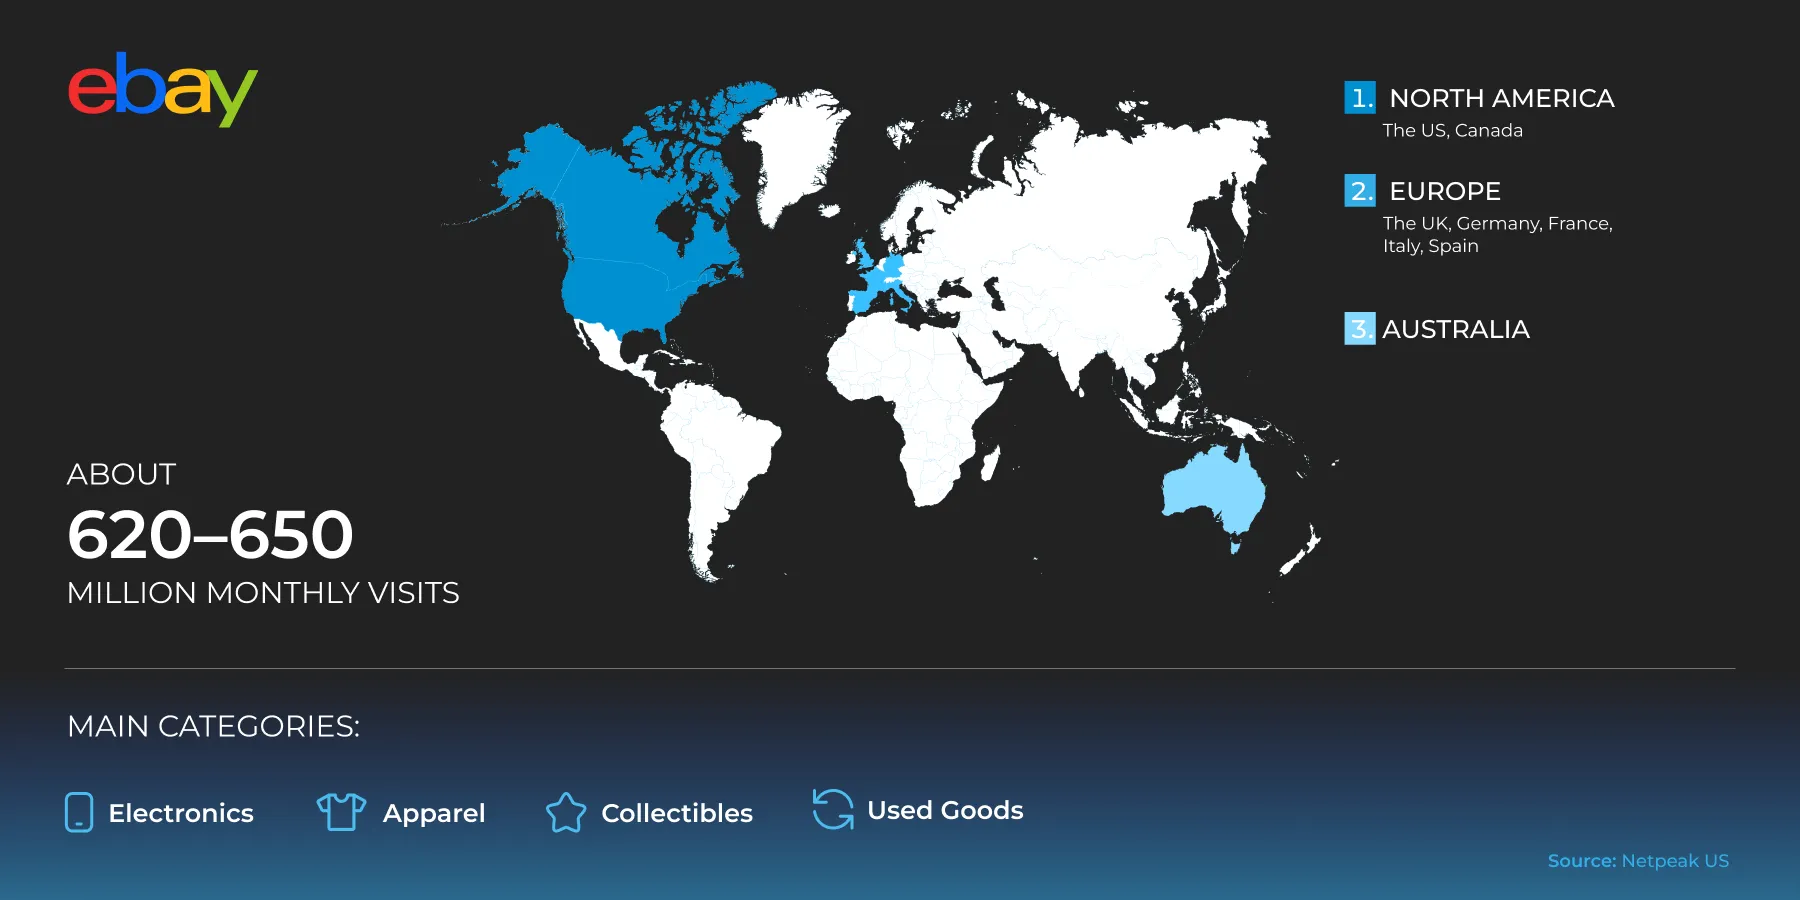Select the MAIN CATEGORIES heading

(x=213, y=727)
